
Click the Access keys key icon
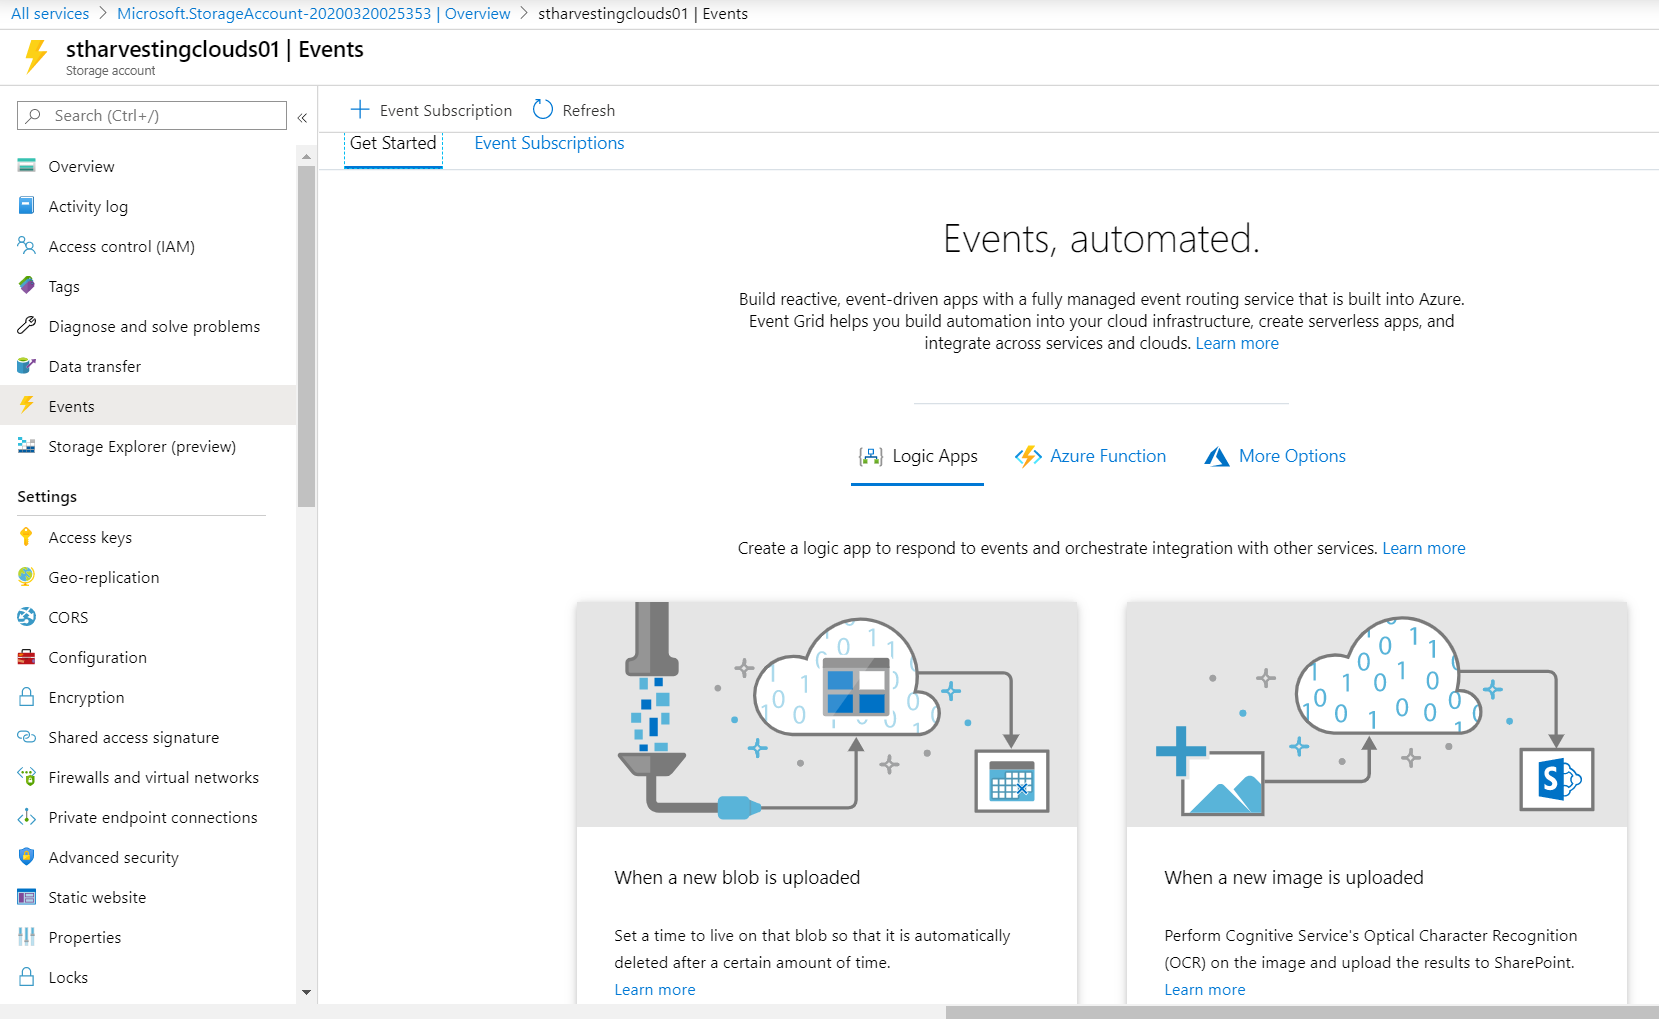(27, 537)
